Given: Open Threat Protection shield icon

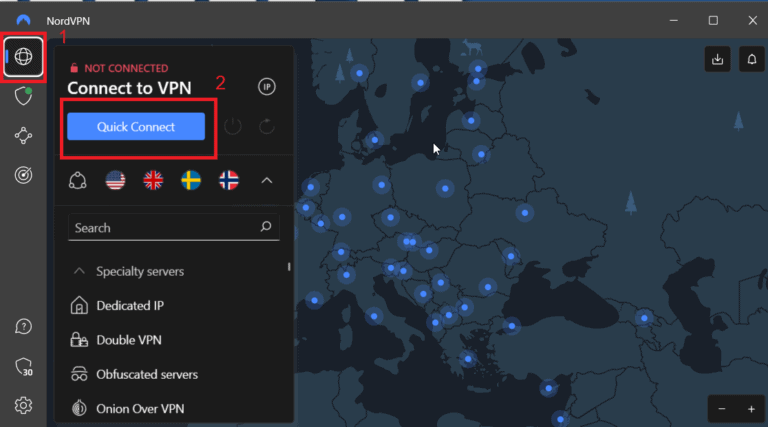Looking at the screenshot, I should 23,96.
